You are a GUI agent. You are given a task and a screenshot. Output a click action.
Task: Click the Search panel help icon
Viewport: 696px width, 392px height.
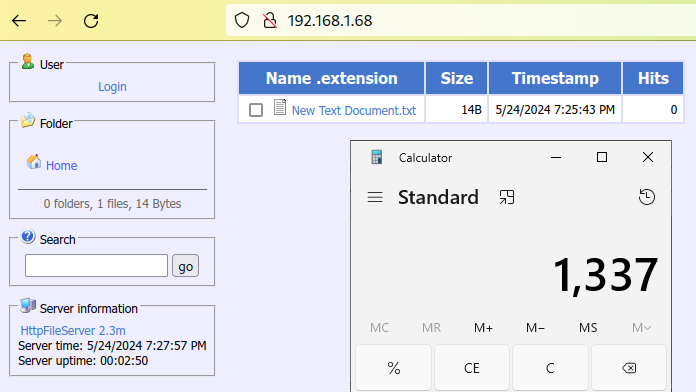point(28,236)
